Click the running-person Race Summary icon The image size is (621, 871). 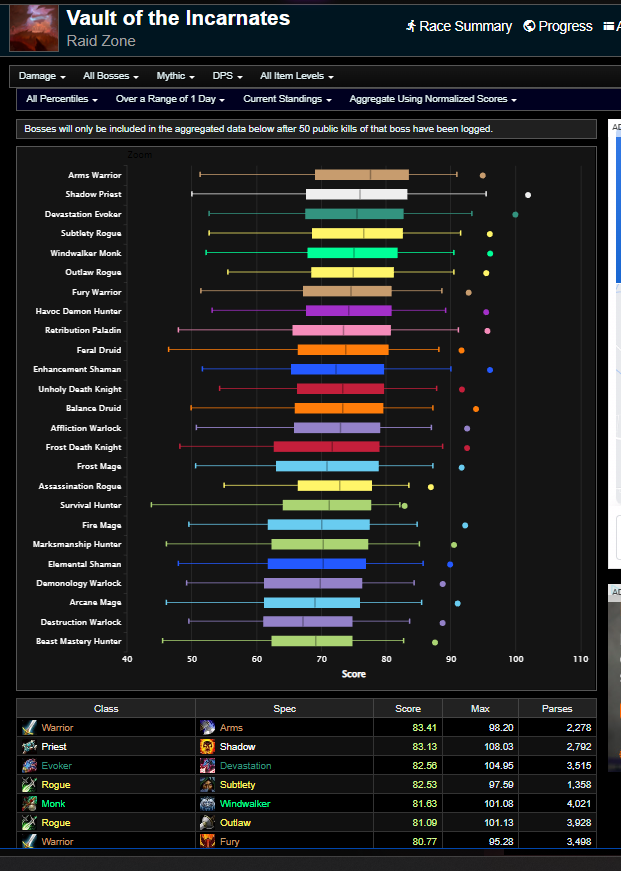[x=411, y=26]
